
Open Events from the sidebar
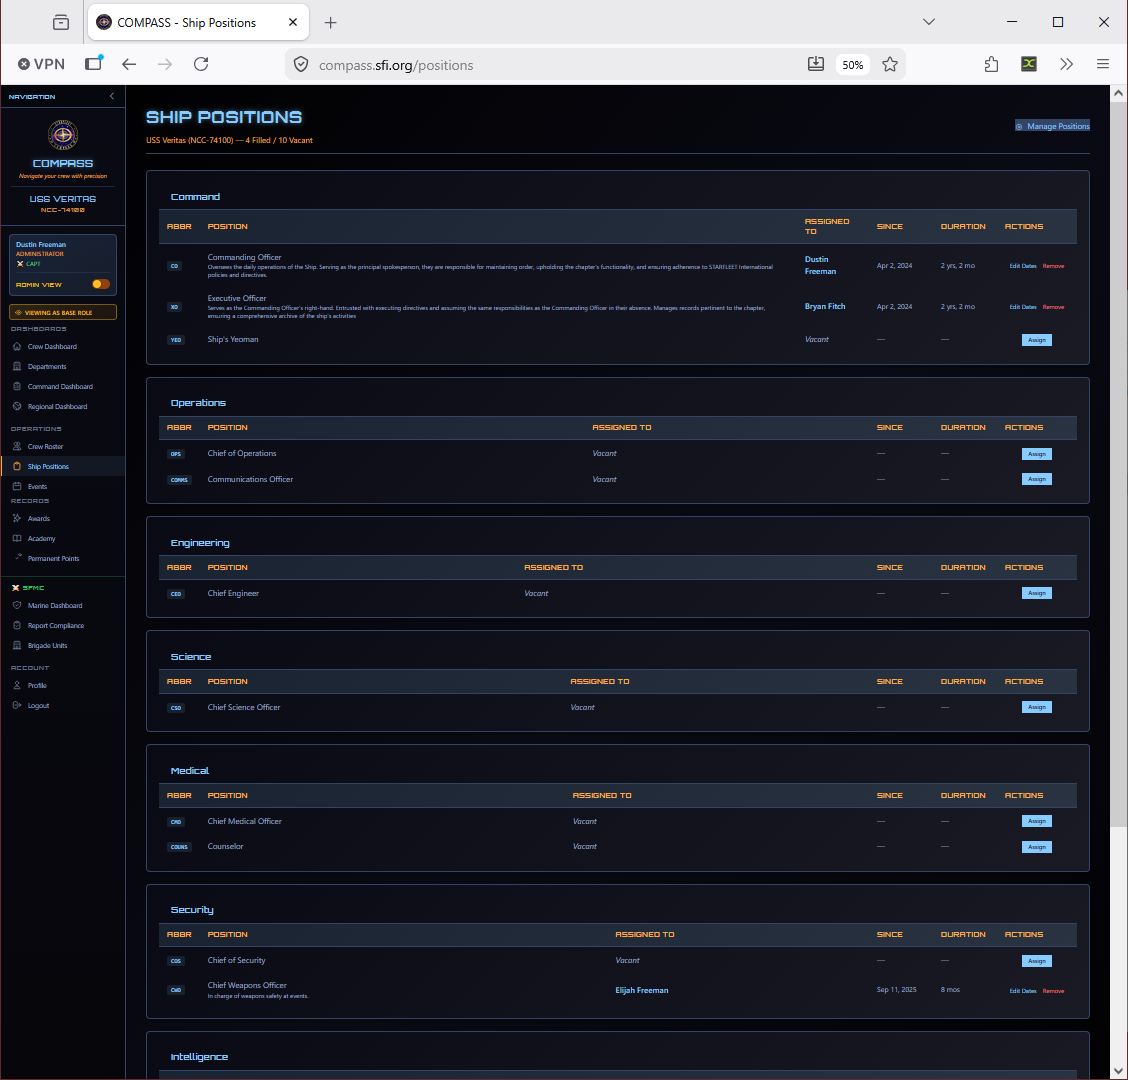(37, 486)
